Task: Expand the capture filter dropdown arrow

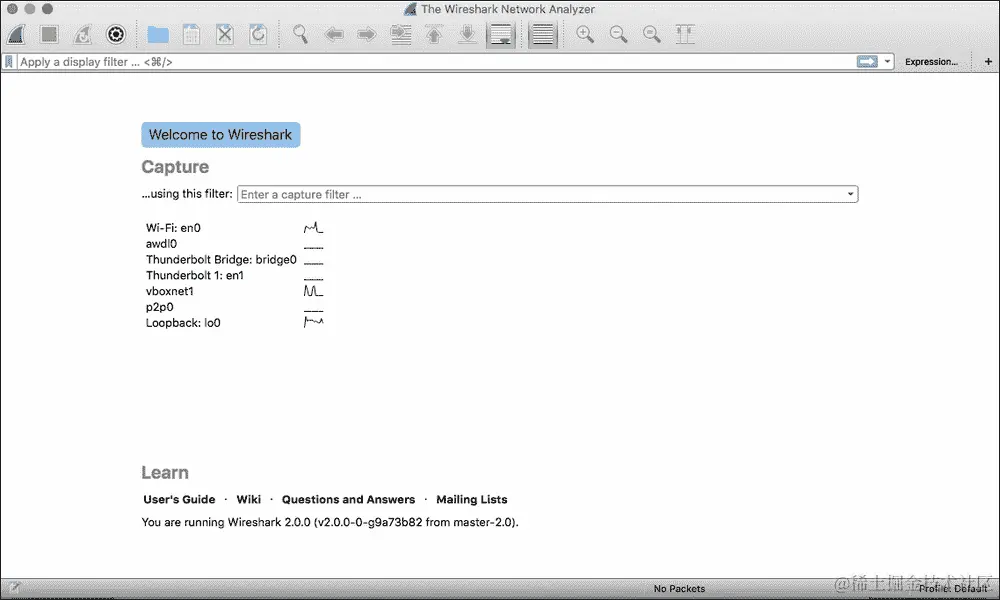Action: tap(850, 194)
